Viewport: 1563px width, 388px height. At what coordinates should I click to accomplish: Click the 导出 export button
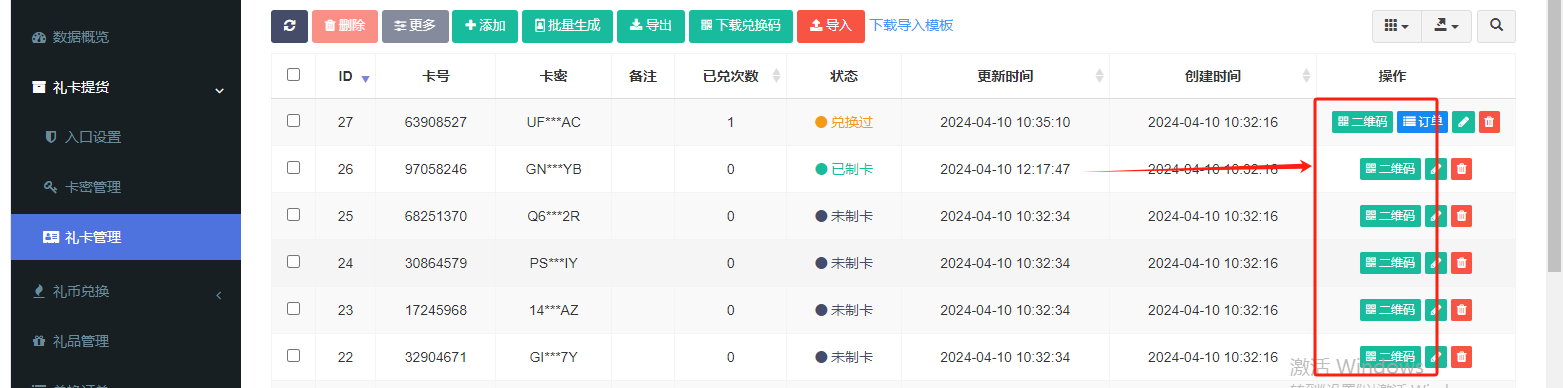click(651, 26)
